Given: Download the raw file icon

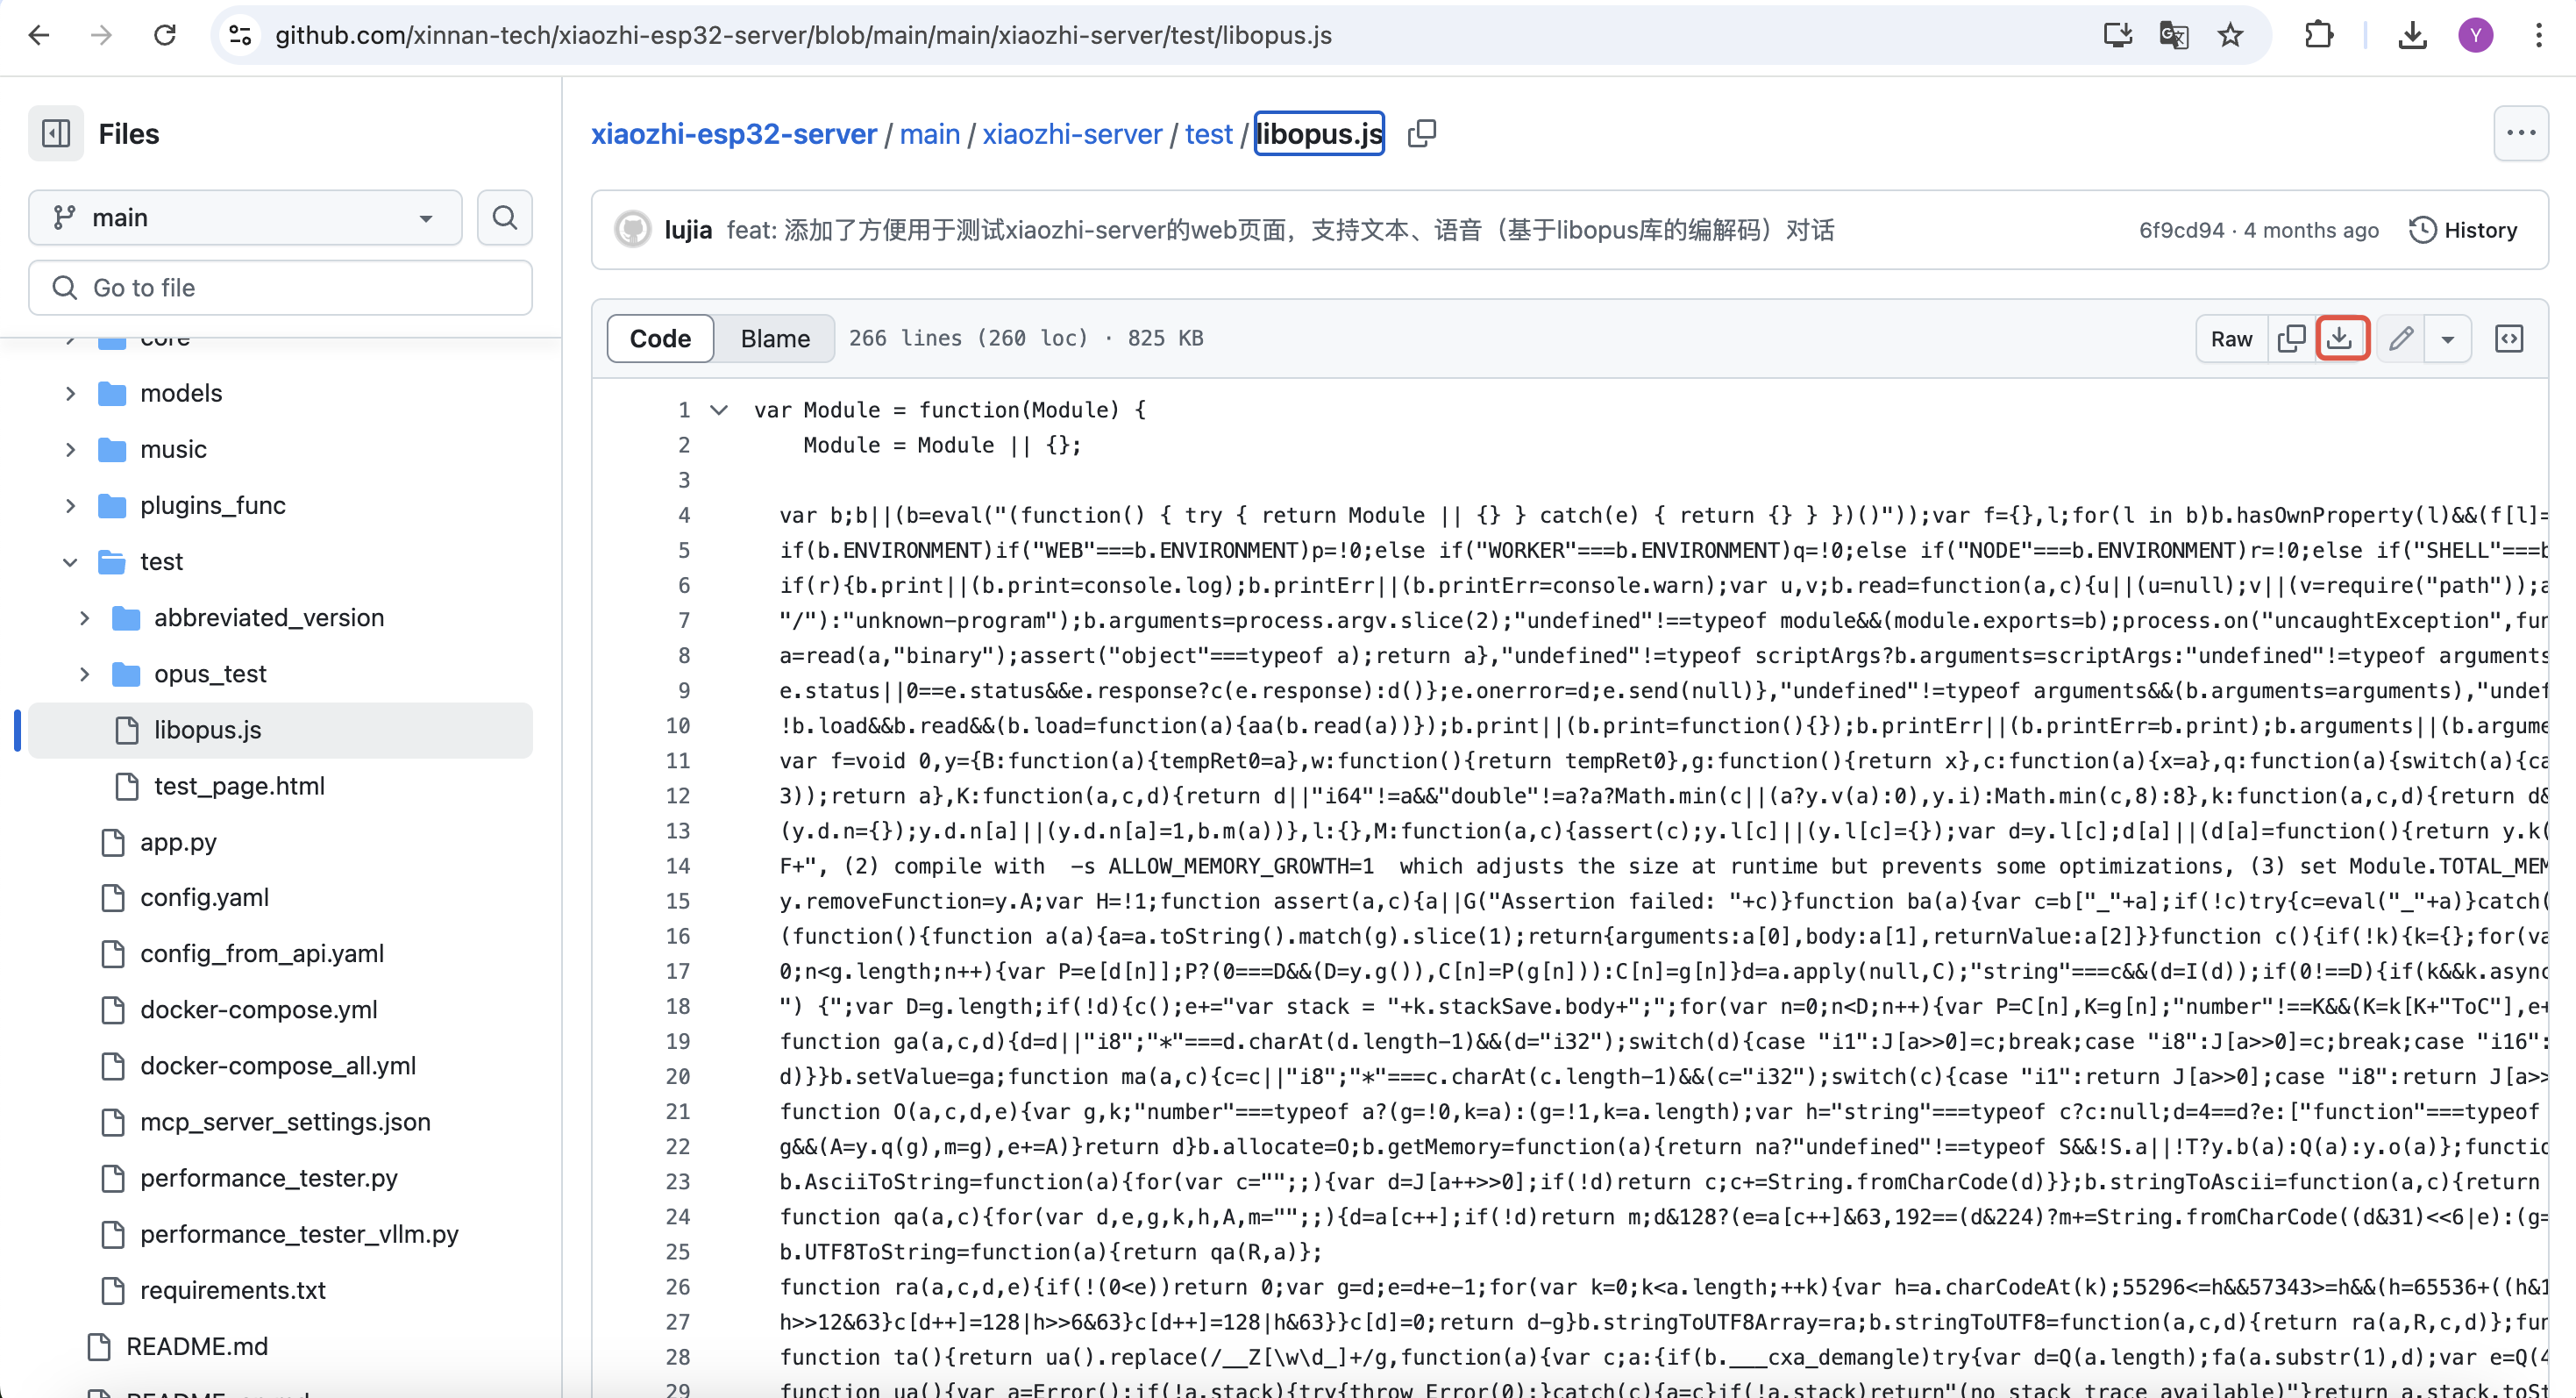Looking at the screenshot, I should pyautogui.click(x=2340, y=338).
